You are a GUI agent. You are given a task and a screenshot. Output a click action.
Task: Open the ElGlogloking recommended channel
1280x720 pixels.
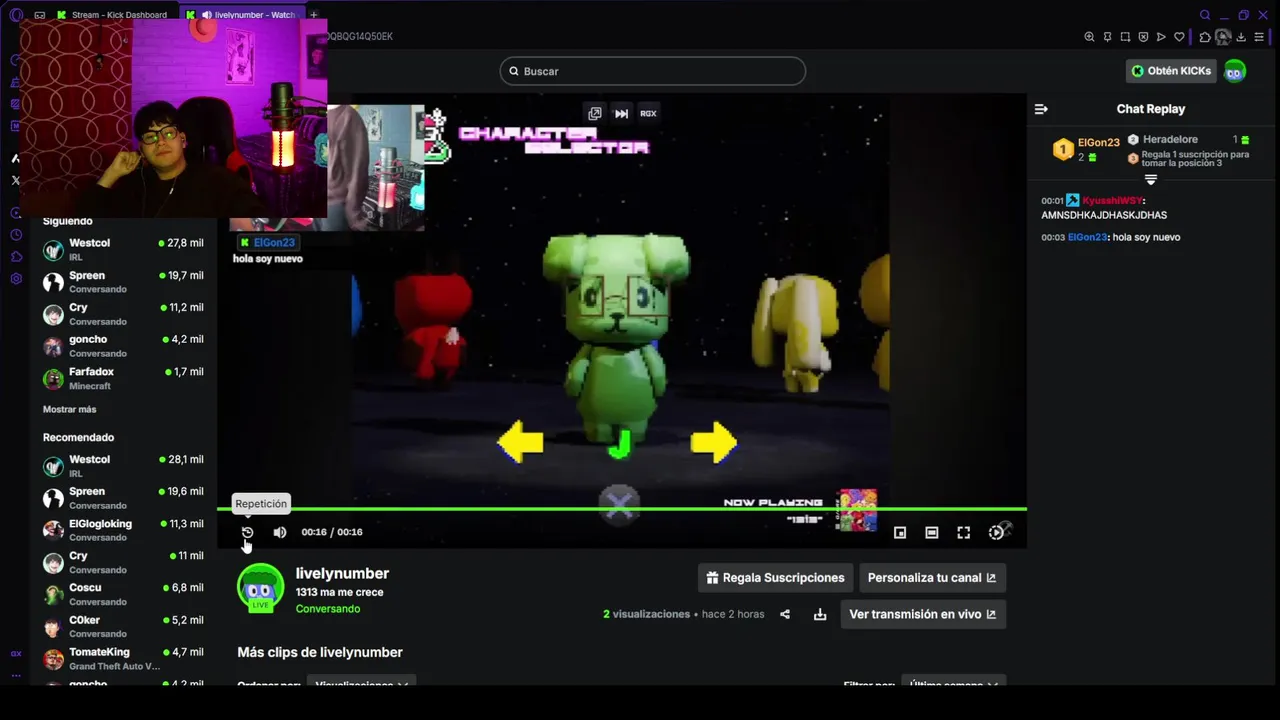(123, 530)
